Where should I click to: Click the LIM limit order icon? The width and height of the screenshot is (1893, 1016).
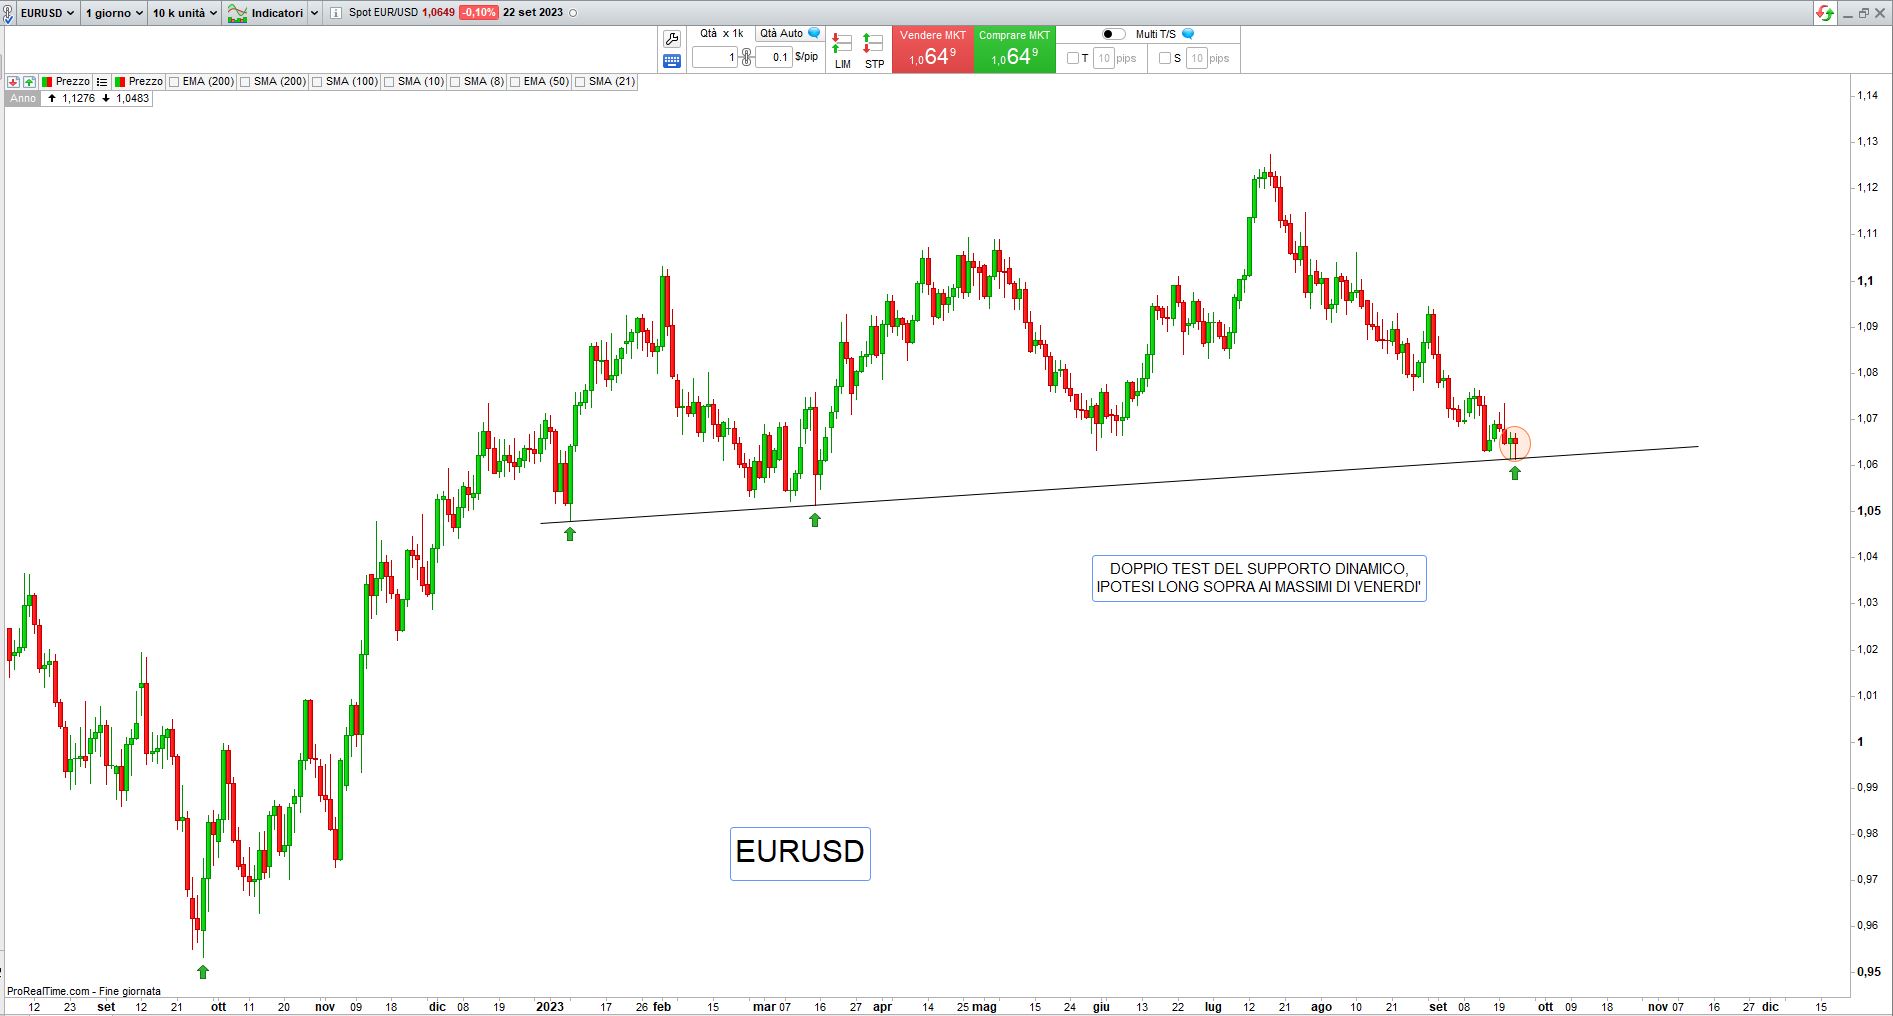(x=842, y=49)
